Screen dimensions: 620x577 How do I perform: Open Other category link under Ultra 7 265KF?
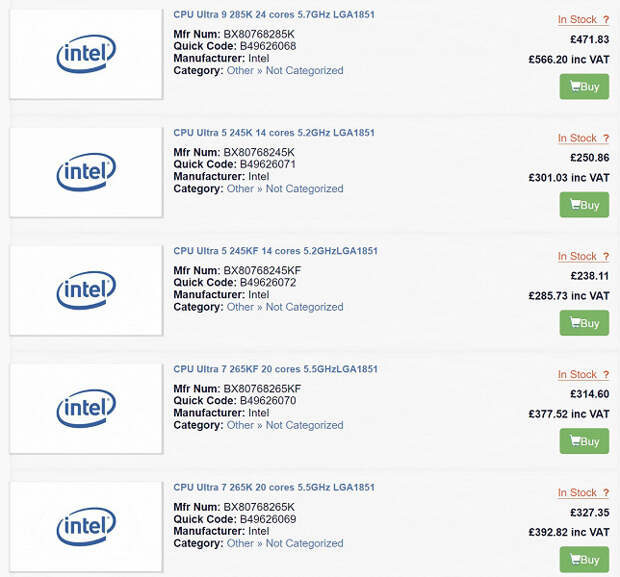click(x=240, y=426)
